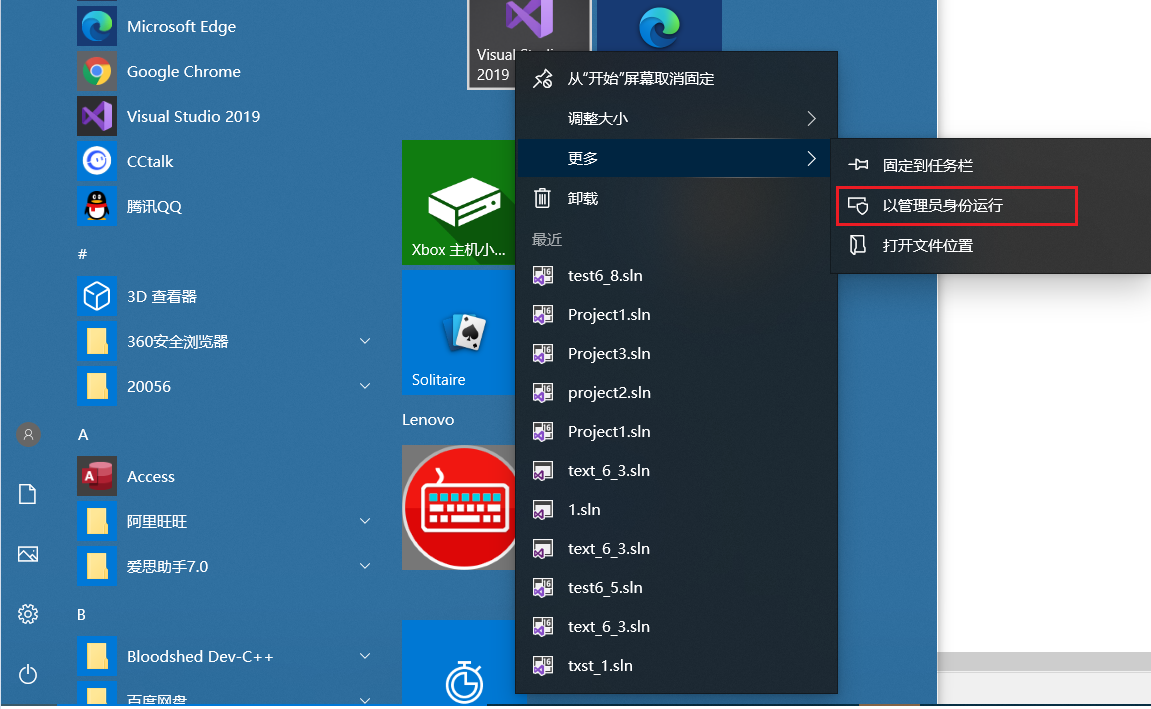Click the solution icon next to test6_8.sln
The height and width of the screenshot is (709, 1151).
pyautogui.click(x=542, y=275)
